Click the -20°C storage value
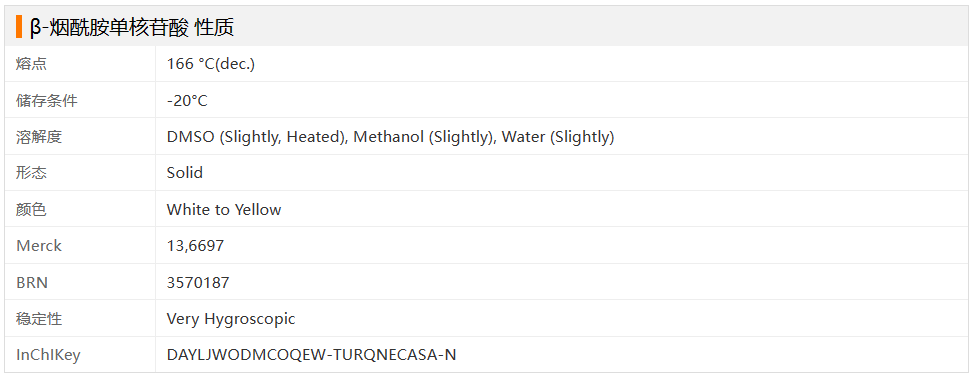Image resolution: width=973 pixels, height=378 pixels. coord(187,101)
